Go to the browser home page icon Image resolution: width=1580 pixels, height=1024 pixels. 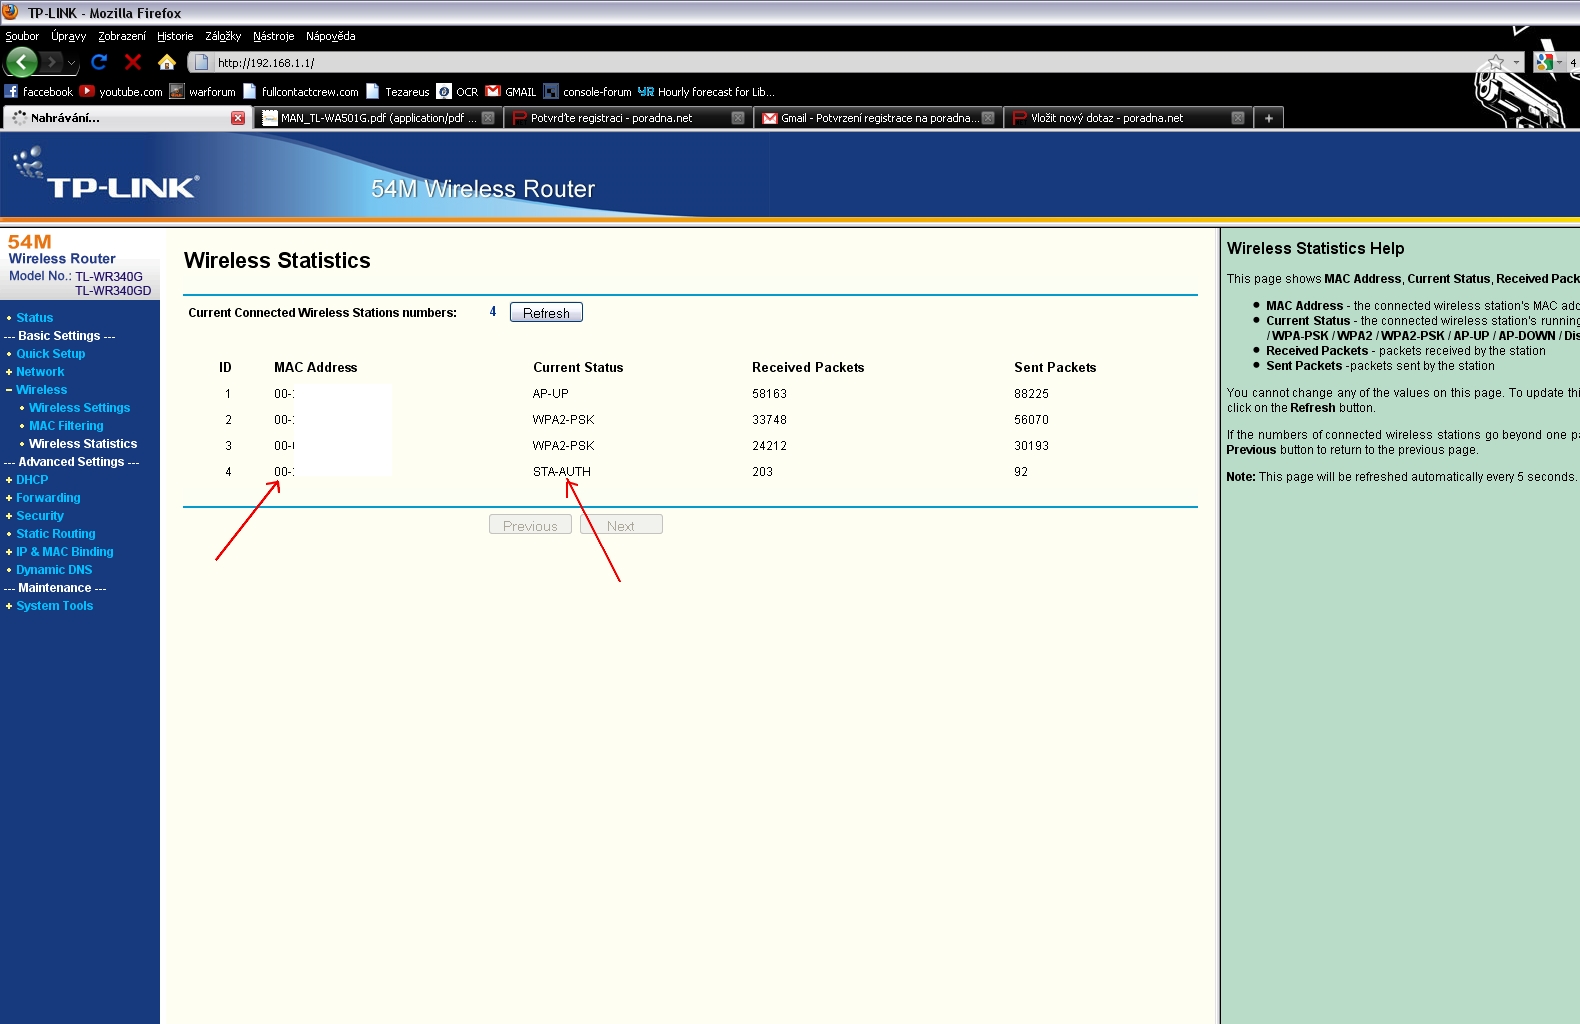(x=167, y=62)
